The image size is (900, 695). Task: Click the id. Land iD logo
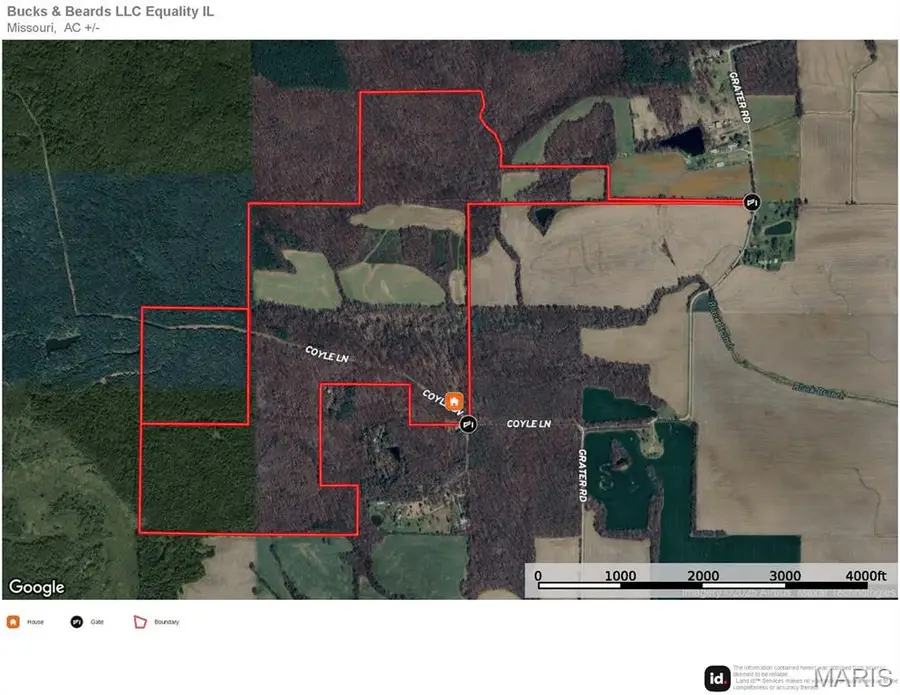(716, 677)
